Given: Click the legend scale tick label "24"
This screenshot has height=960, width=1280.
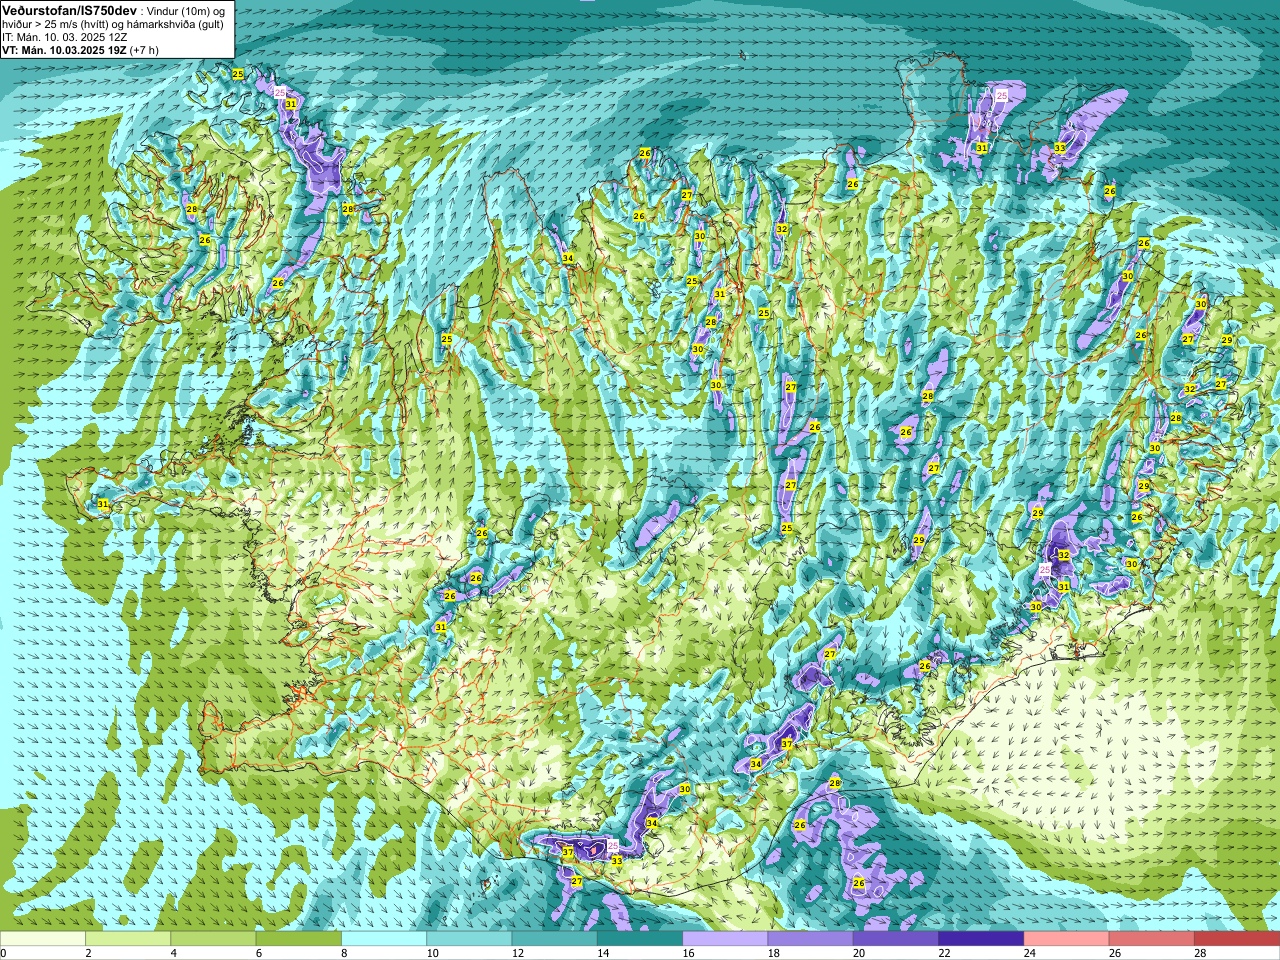Looking at the screenshot, I should tap(1030, 953).
